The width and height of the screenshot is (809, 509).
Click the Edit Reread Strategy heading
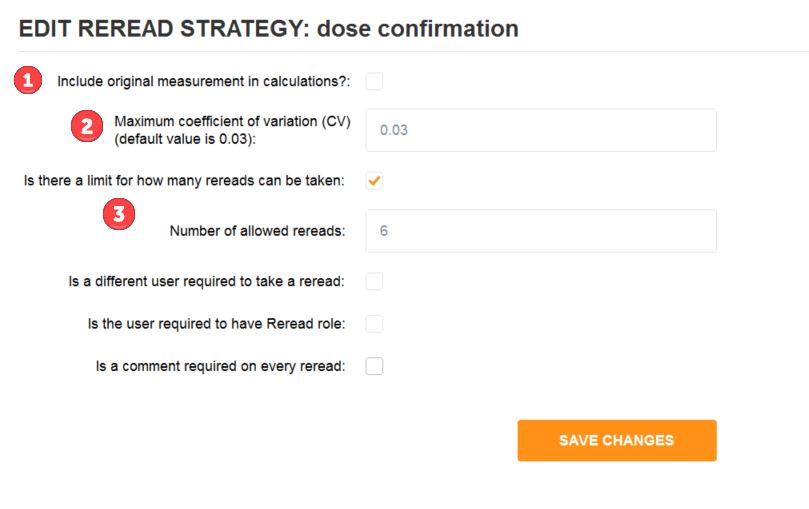tap(268, 28)
